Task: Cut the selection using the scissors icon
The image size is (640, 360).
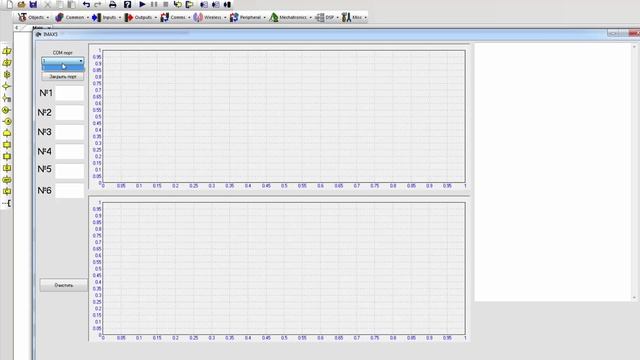Action: click(47, 4)
